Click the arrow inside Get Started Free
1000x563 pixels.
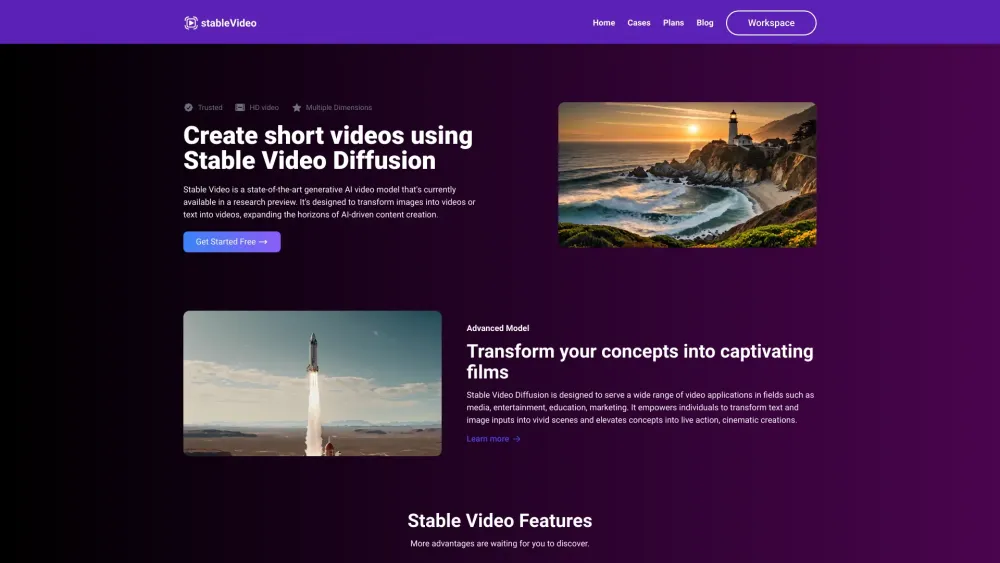263,242
